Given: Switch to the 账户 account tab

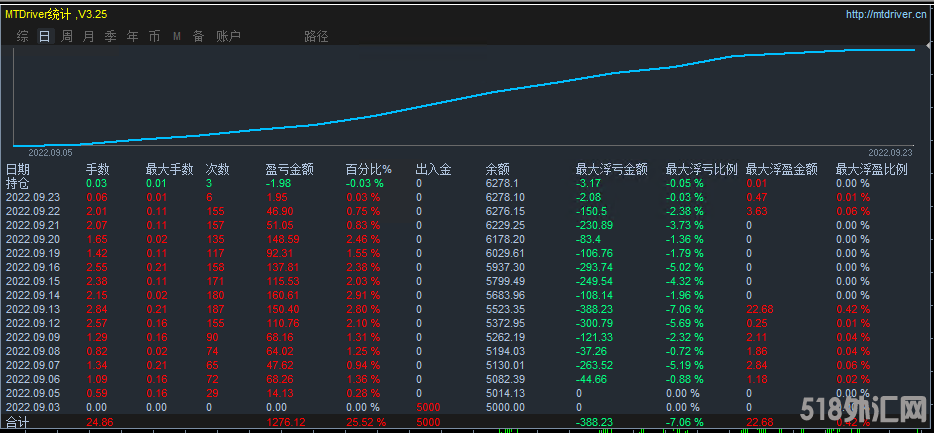Looking at the screenshot, I should click(x=228, y=36).
